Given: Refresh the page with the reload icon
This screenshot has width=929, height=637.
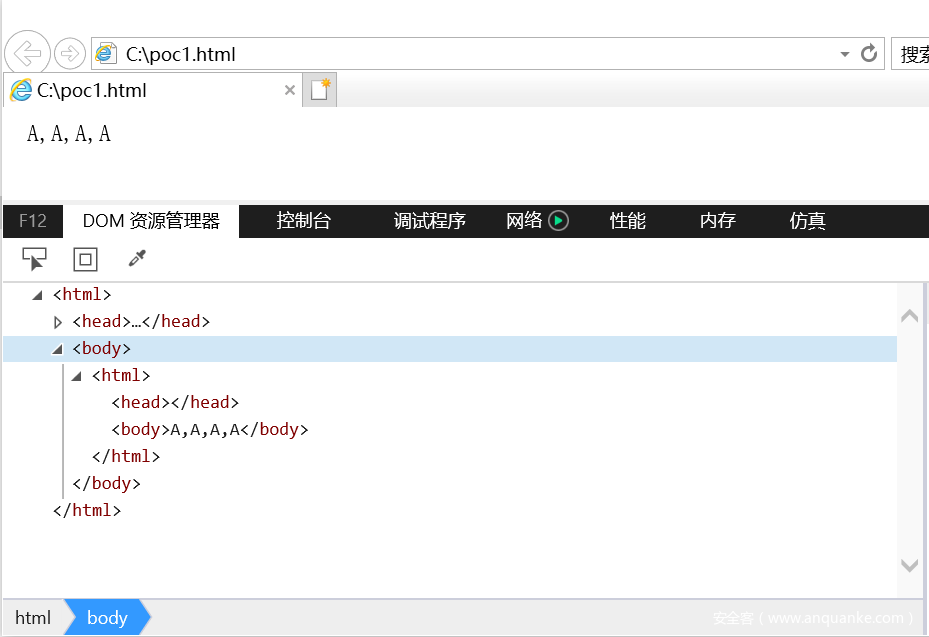Looking at the screenshot, I should 869,53.
